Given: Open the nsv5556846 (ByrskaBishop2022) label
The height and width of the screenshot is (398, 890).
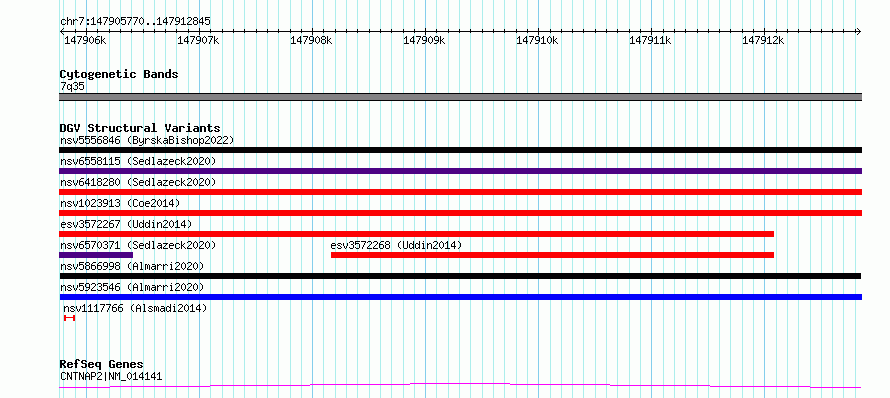Looking at the screenshot, I should click(x=147, y=140).
